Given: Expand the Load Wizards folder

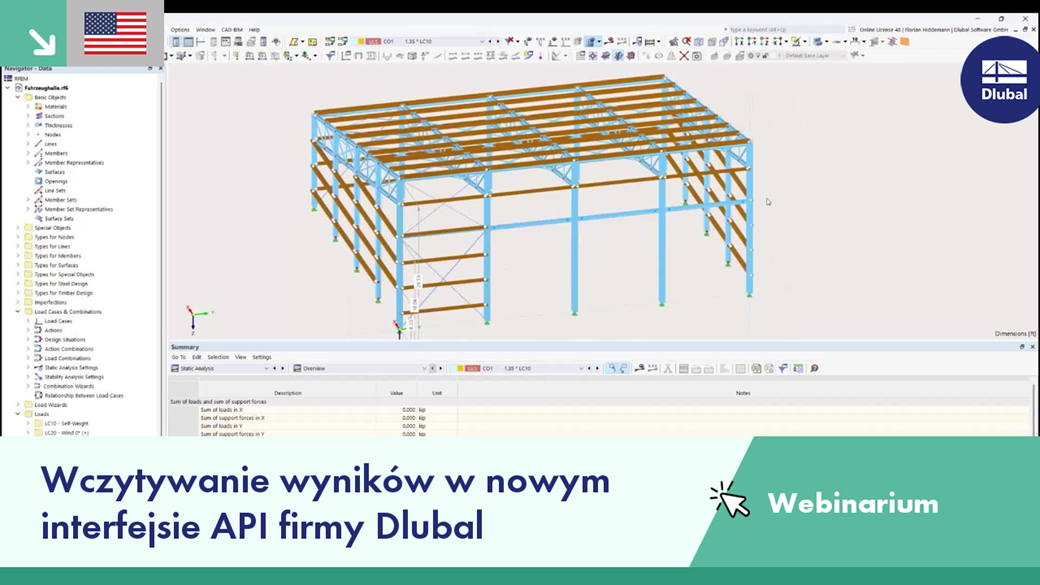Looking at the screenshot, I should (x=18, y=405).
